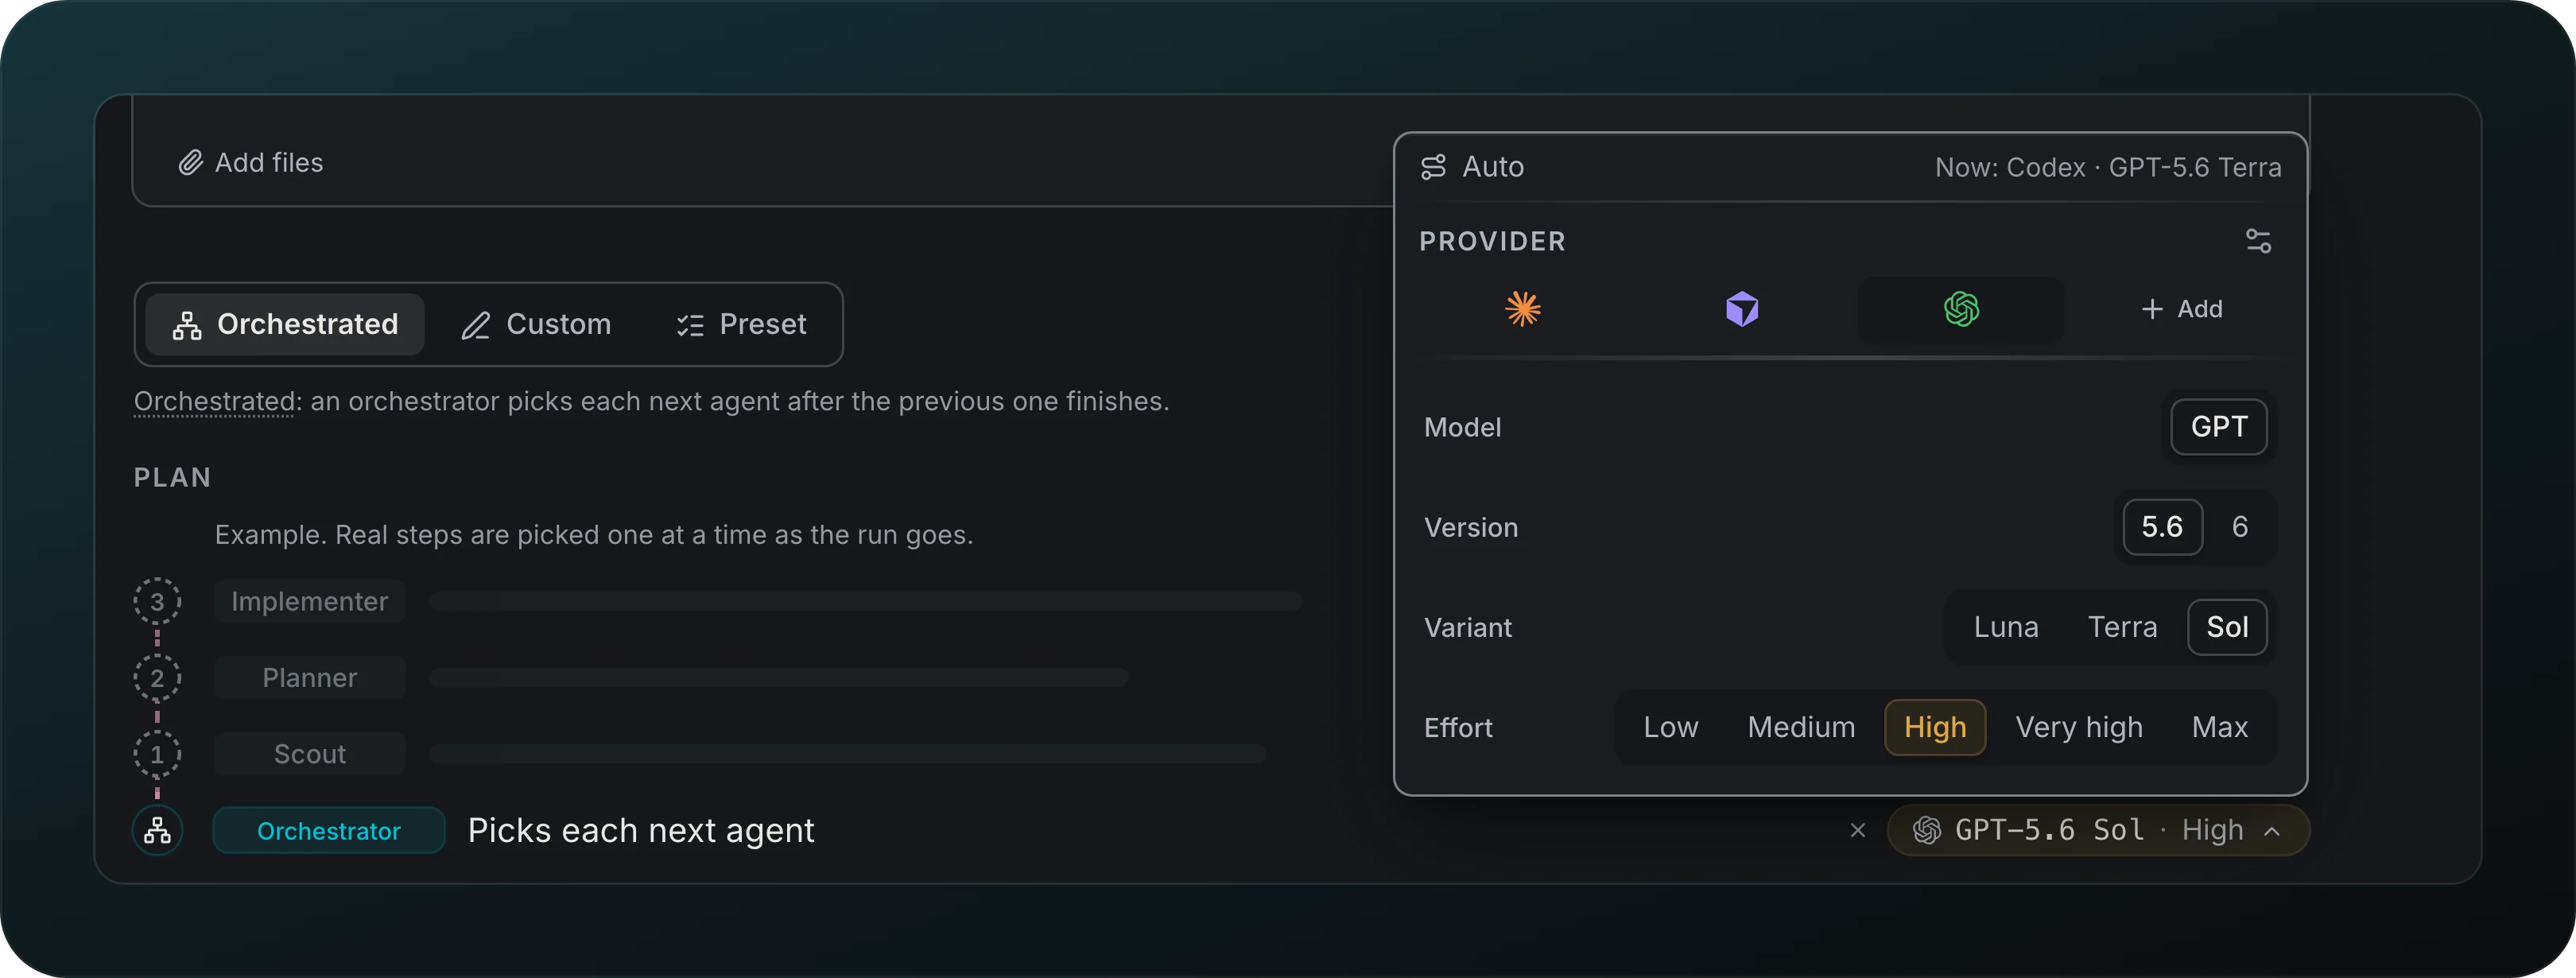The image size is (2576, 978).
Task: Switch to the Orchestrated mode tab
Action: 285,324
